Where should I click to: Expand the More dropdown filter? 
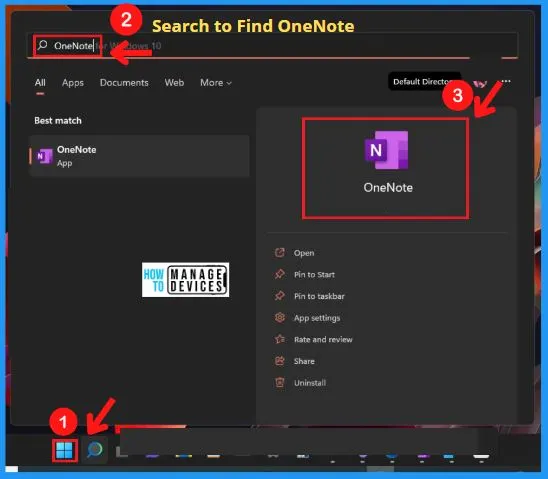216,83
